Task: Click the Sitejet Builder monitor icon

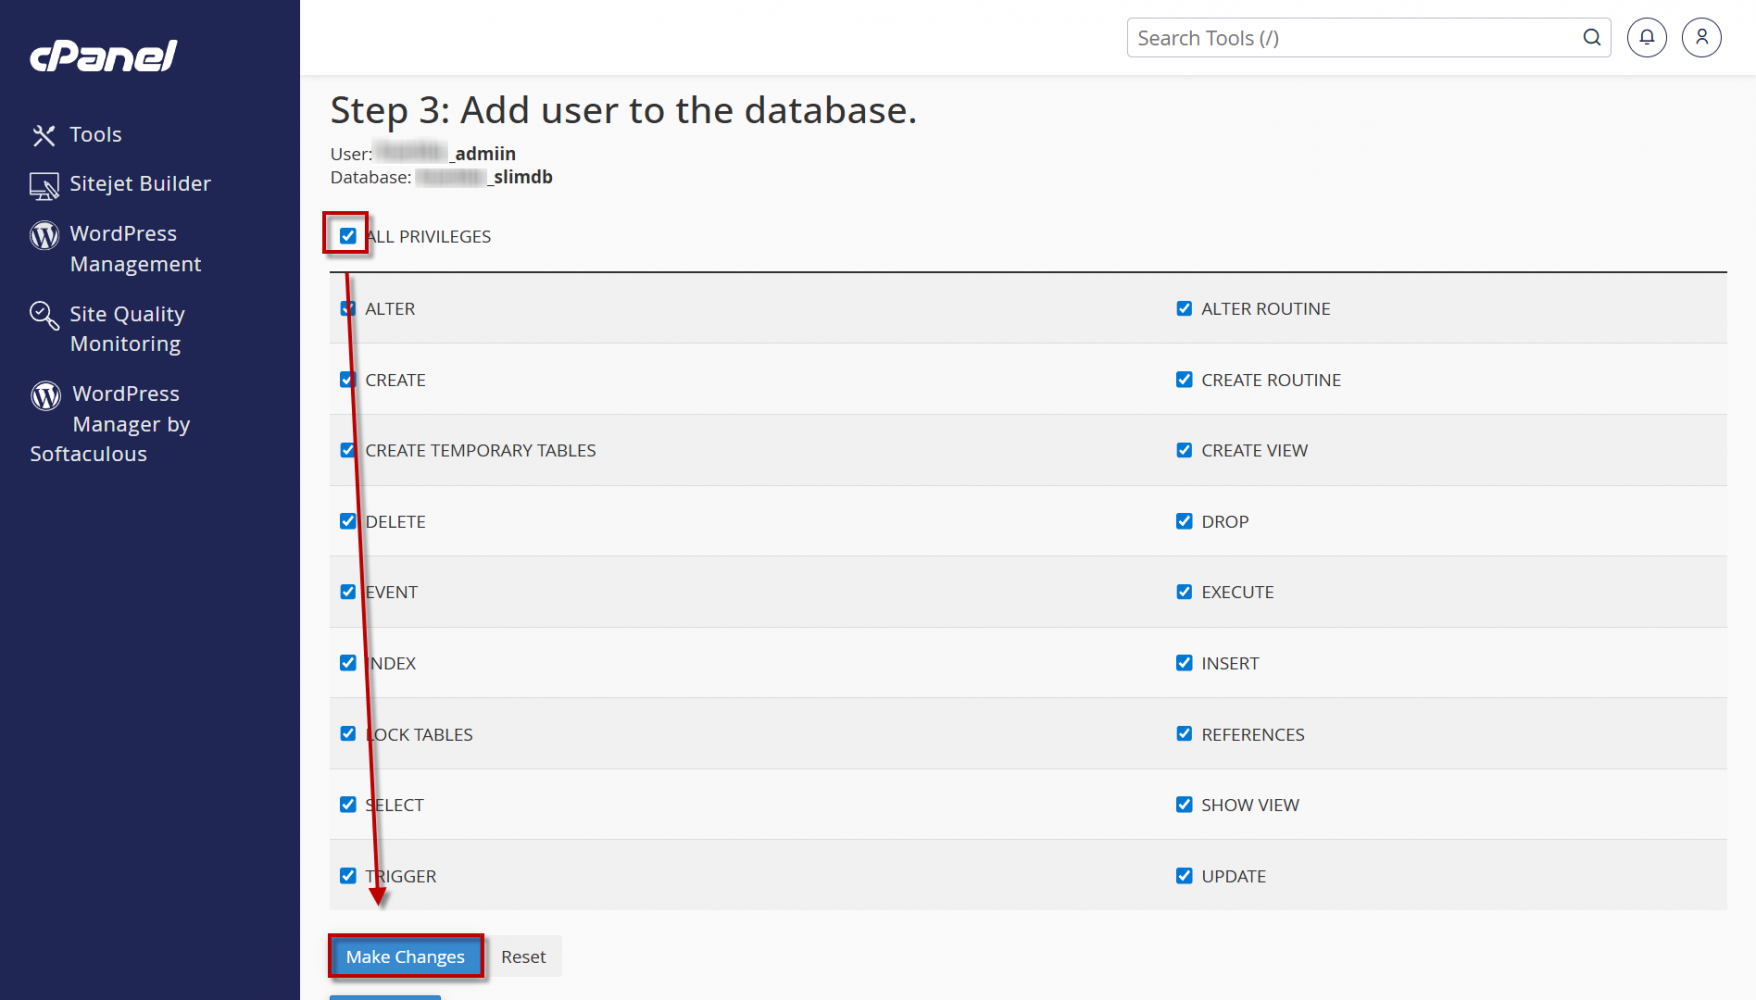Action: (x=44, y=185)
